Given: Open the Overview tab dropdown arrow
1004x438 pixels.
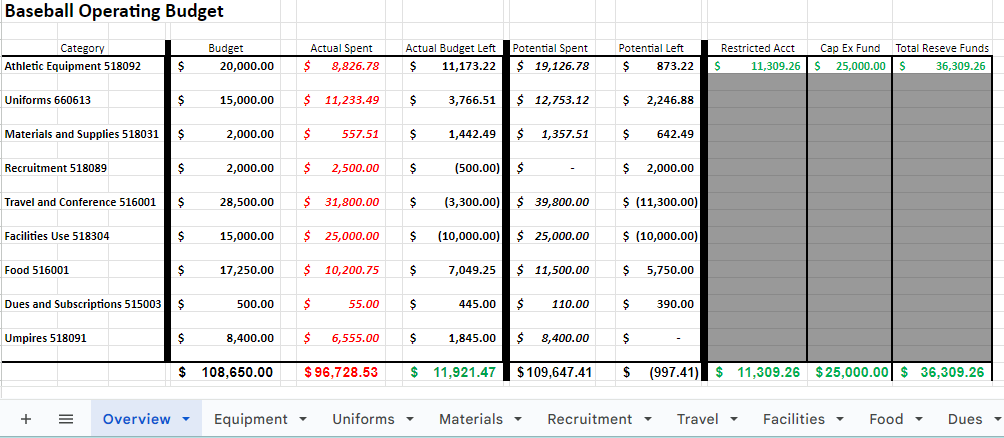Looking at the screenshot, I should click(186, 419).
